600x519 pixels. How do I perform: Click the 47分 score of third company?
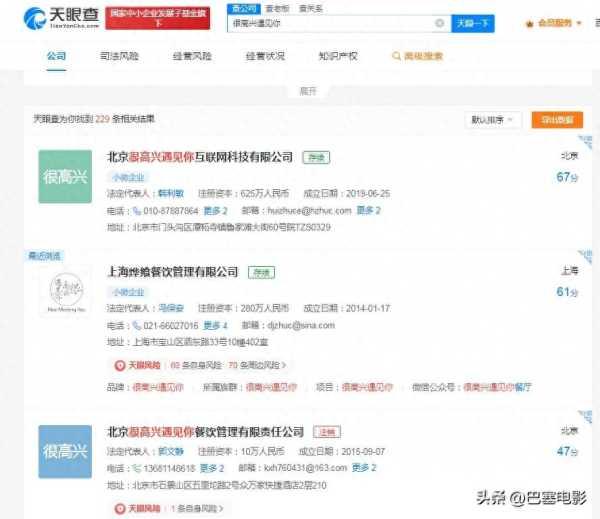pos(567,451)
